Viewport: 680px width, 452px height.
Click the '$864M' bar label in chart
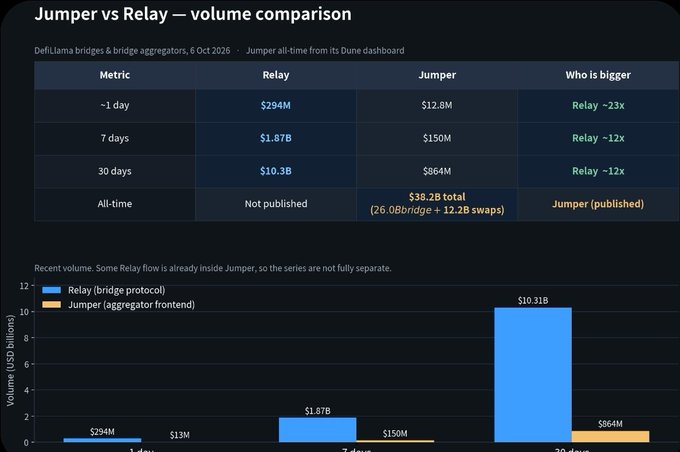[610, 424]
